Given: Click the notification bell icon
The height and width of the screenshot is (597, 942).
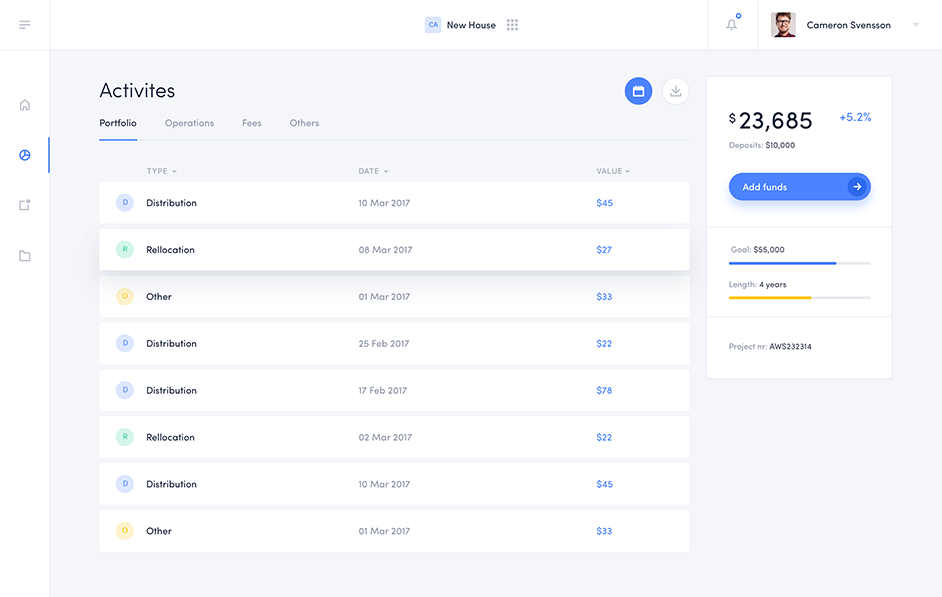Looking at the screenshot, I should click(732, 25).
